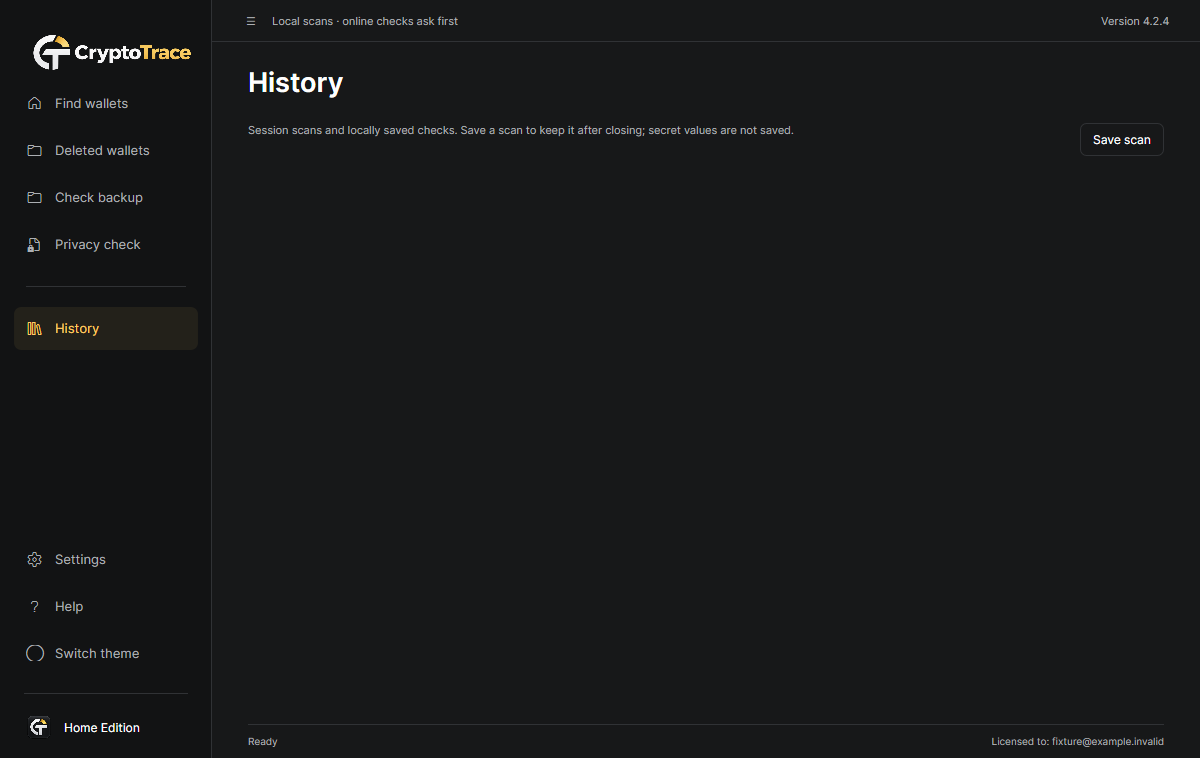Click the Help question mark icon
The height and width of the screenshot is (758, 1200).
[x=35, y=606]
